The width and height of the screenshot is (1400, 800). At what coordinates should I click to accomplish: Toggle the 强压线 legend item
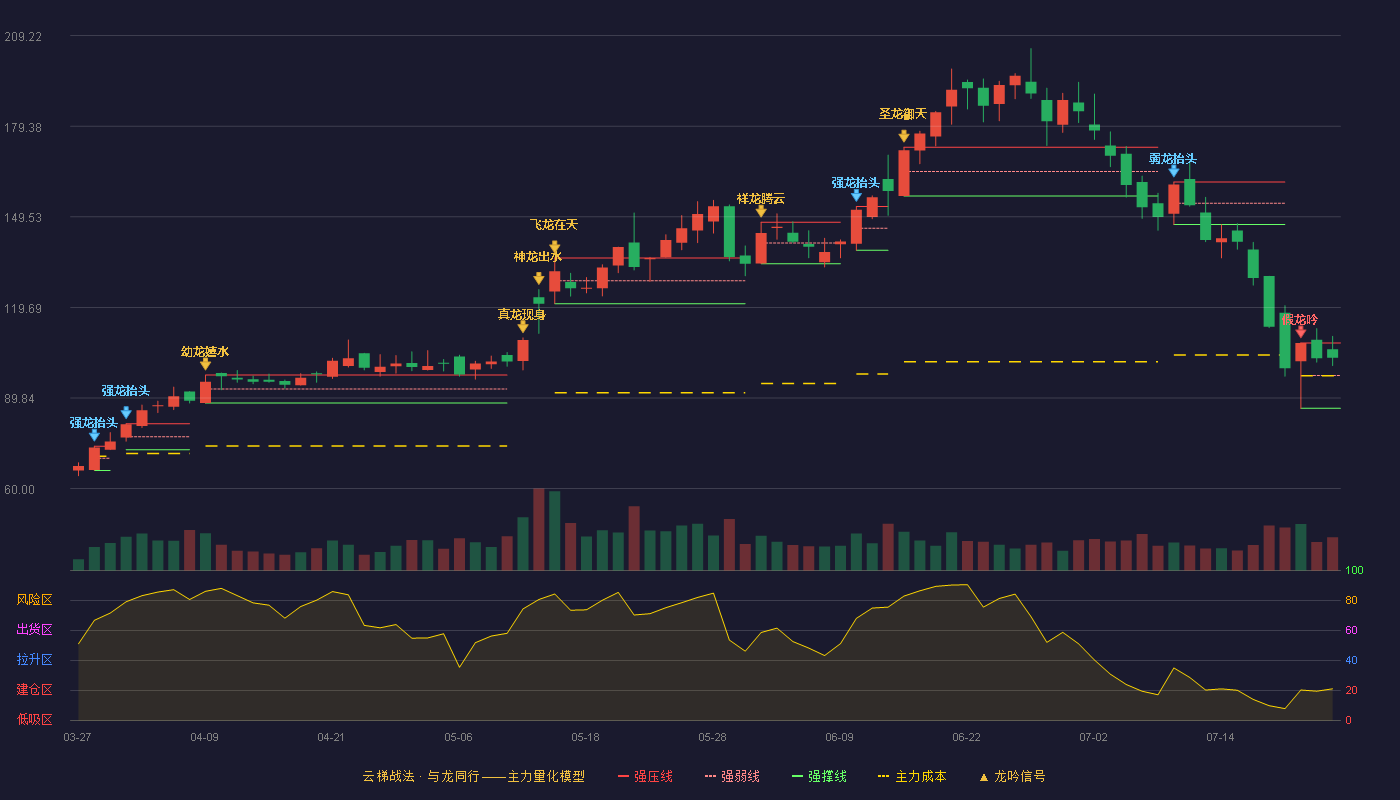point(645,776)
